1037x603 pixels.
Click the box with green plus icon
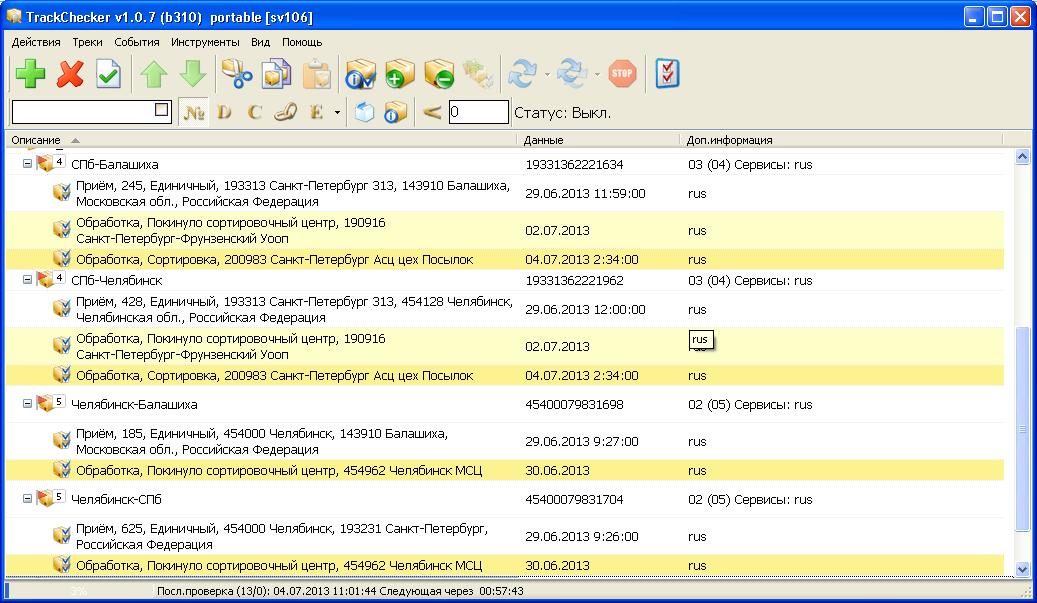point(399,74)
